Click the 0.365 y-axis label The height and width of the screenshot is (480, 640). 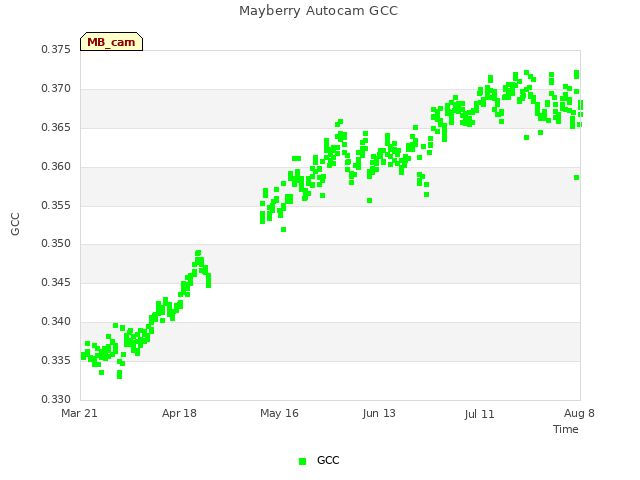56,127
